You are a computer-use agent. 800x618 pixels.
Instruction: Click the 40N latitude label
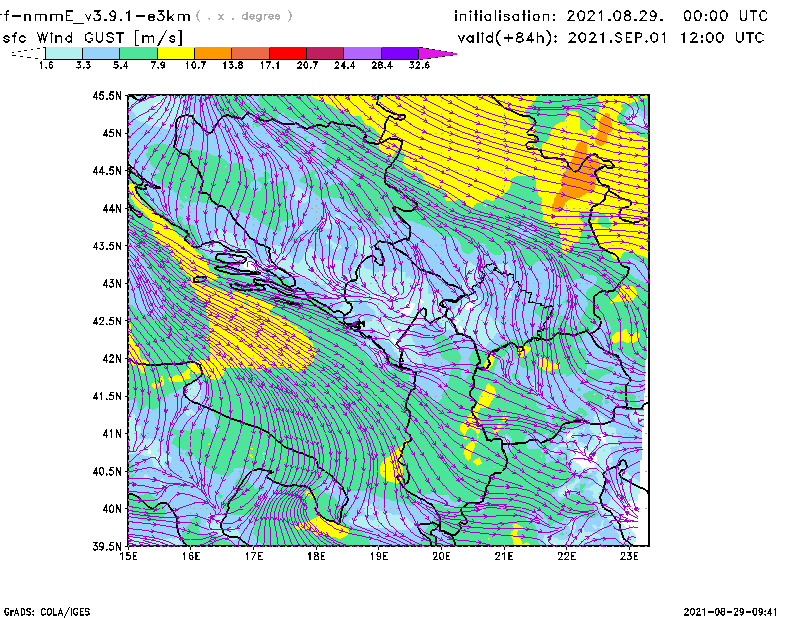[112, 509]
